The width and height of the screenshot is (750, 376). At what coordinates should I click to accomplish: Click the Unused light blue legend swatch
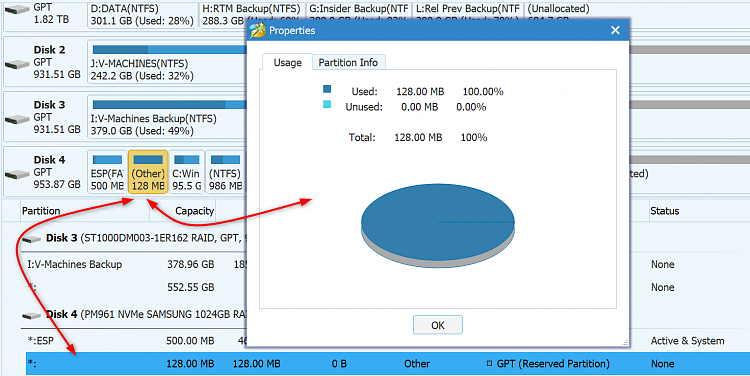click(x=327, y=104)
